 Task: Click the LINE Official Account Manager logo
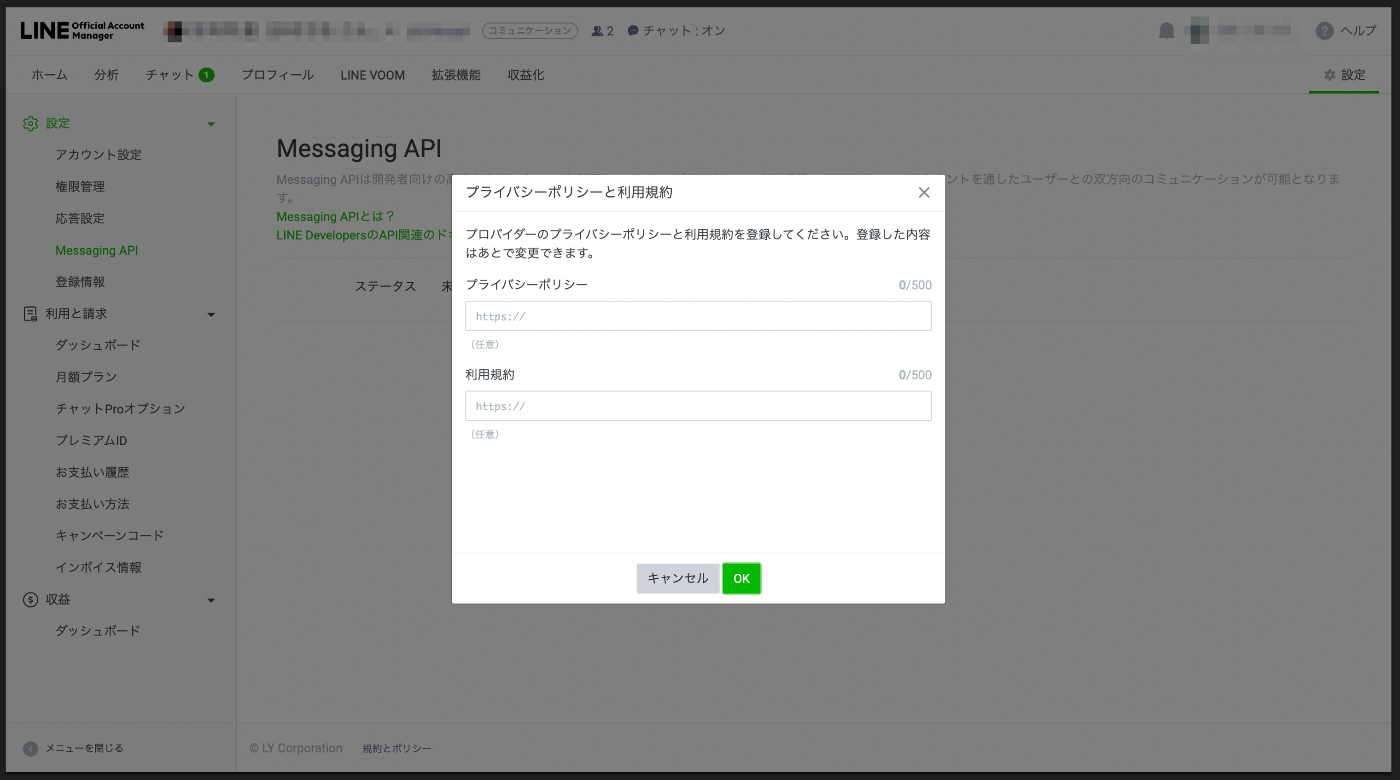82,30
